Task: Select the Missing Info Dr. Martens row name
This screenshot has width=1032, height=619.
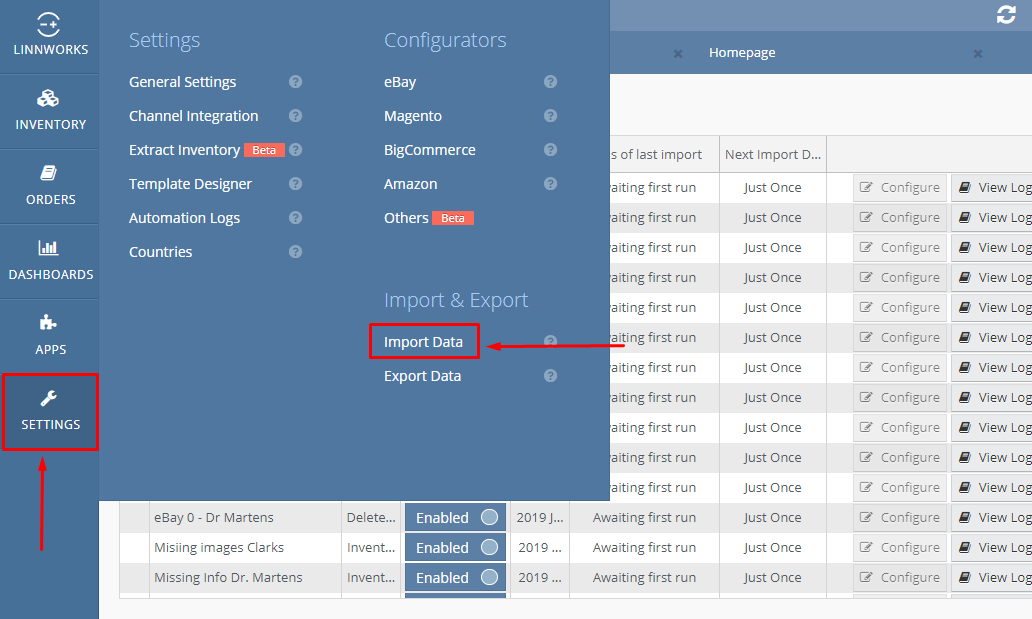Action: coord(228,578)
